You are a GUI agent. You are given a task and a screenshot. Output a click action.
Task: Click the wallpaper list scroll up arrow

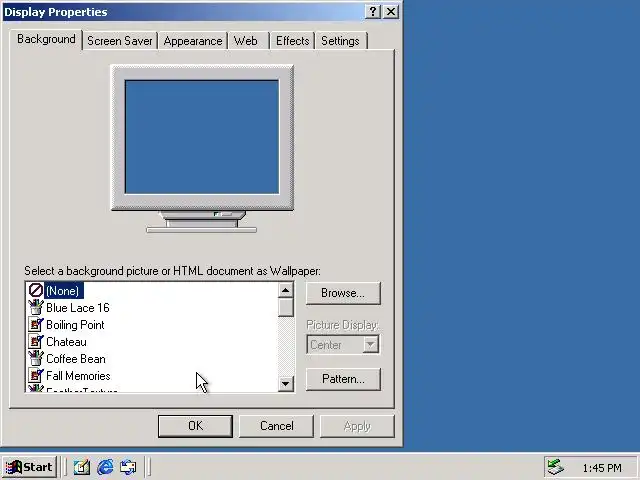tap(286, 290)
